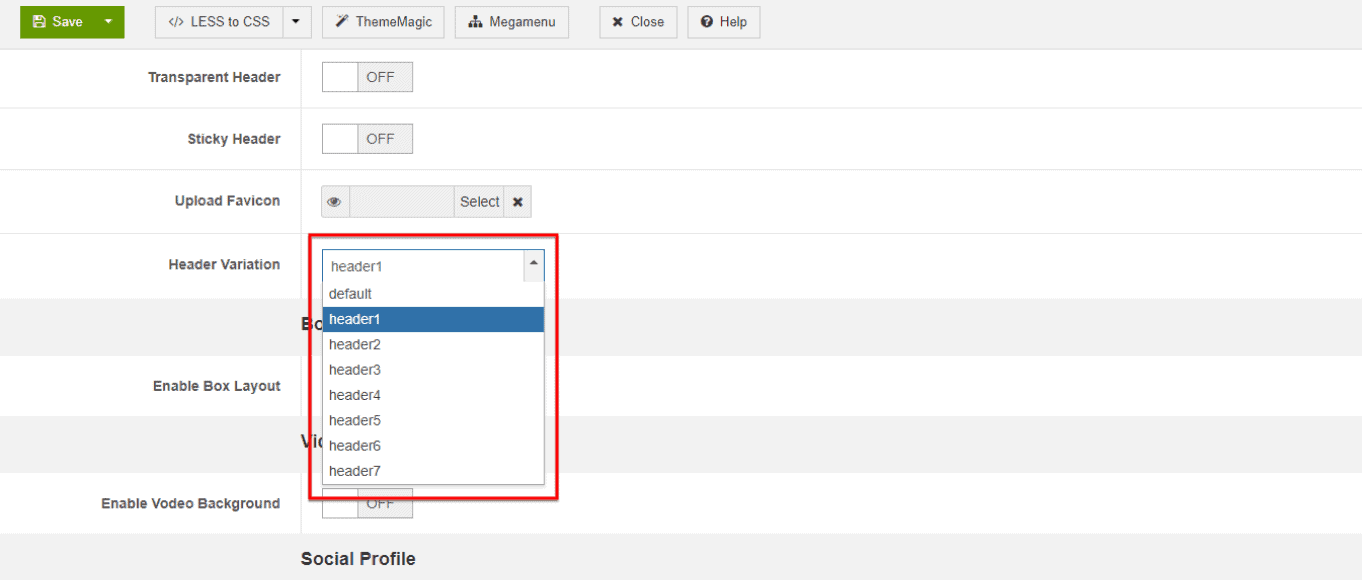
Task: Toggle the Transparent Header switch
Action: 367,77
